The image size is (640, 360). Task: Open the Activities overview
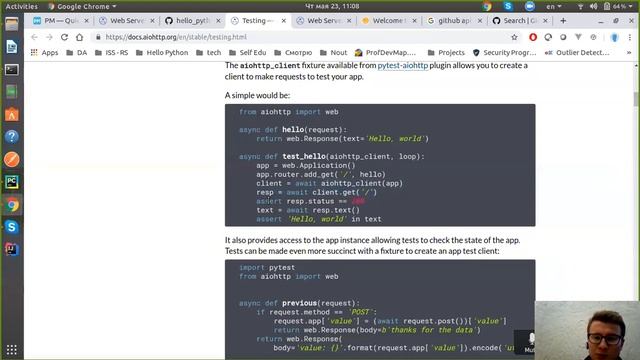pyautogui.click(x=22, y=6)
